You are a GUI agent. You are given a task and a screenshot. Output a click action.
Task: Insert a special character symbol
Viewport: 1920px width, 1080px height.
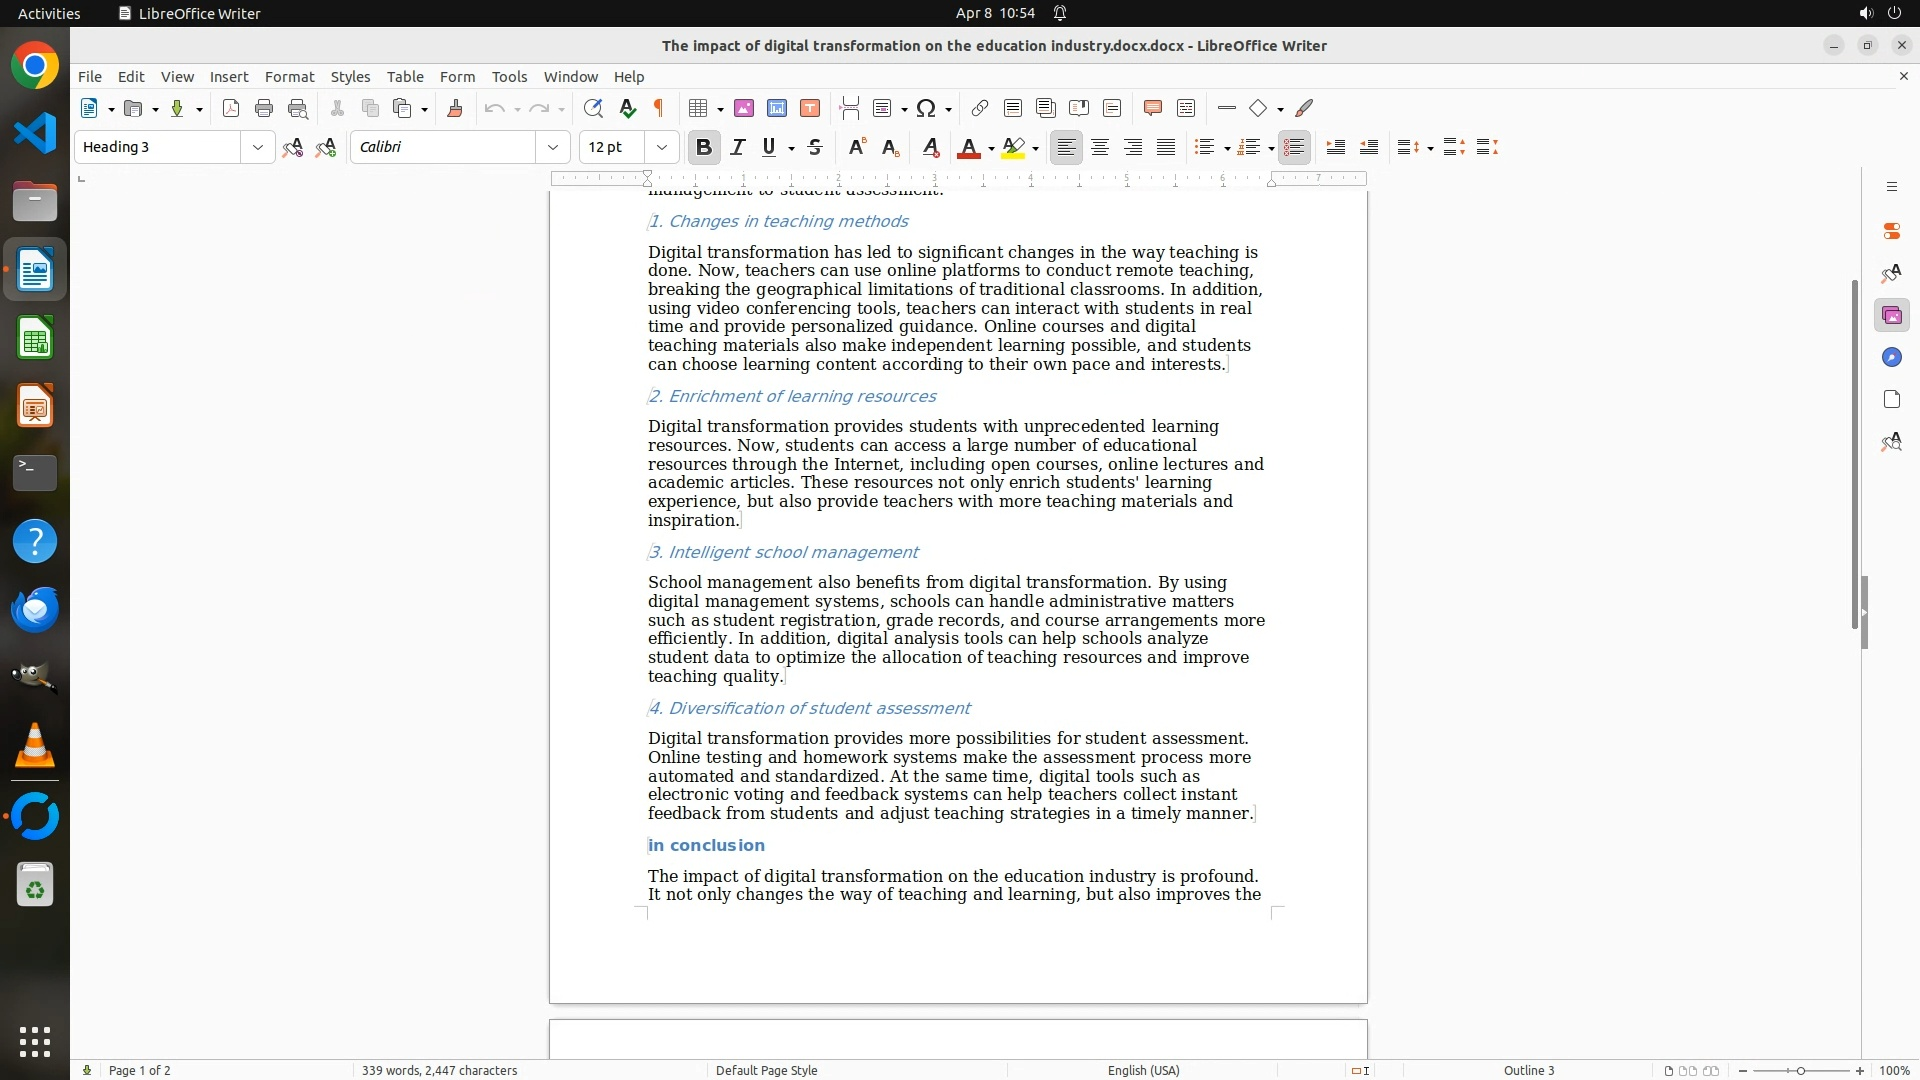926,109
